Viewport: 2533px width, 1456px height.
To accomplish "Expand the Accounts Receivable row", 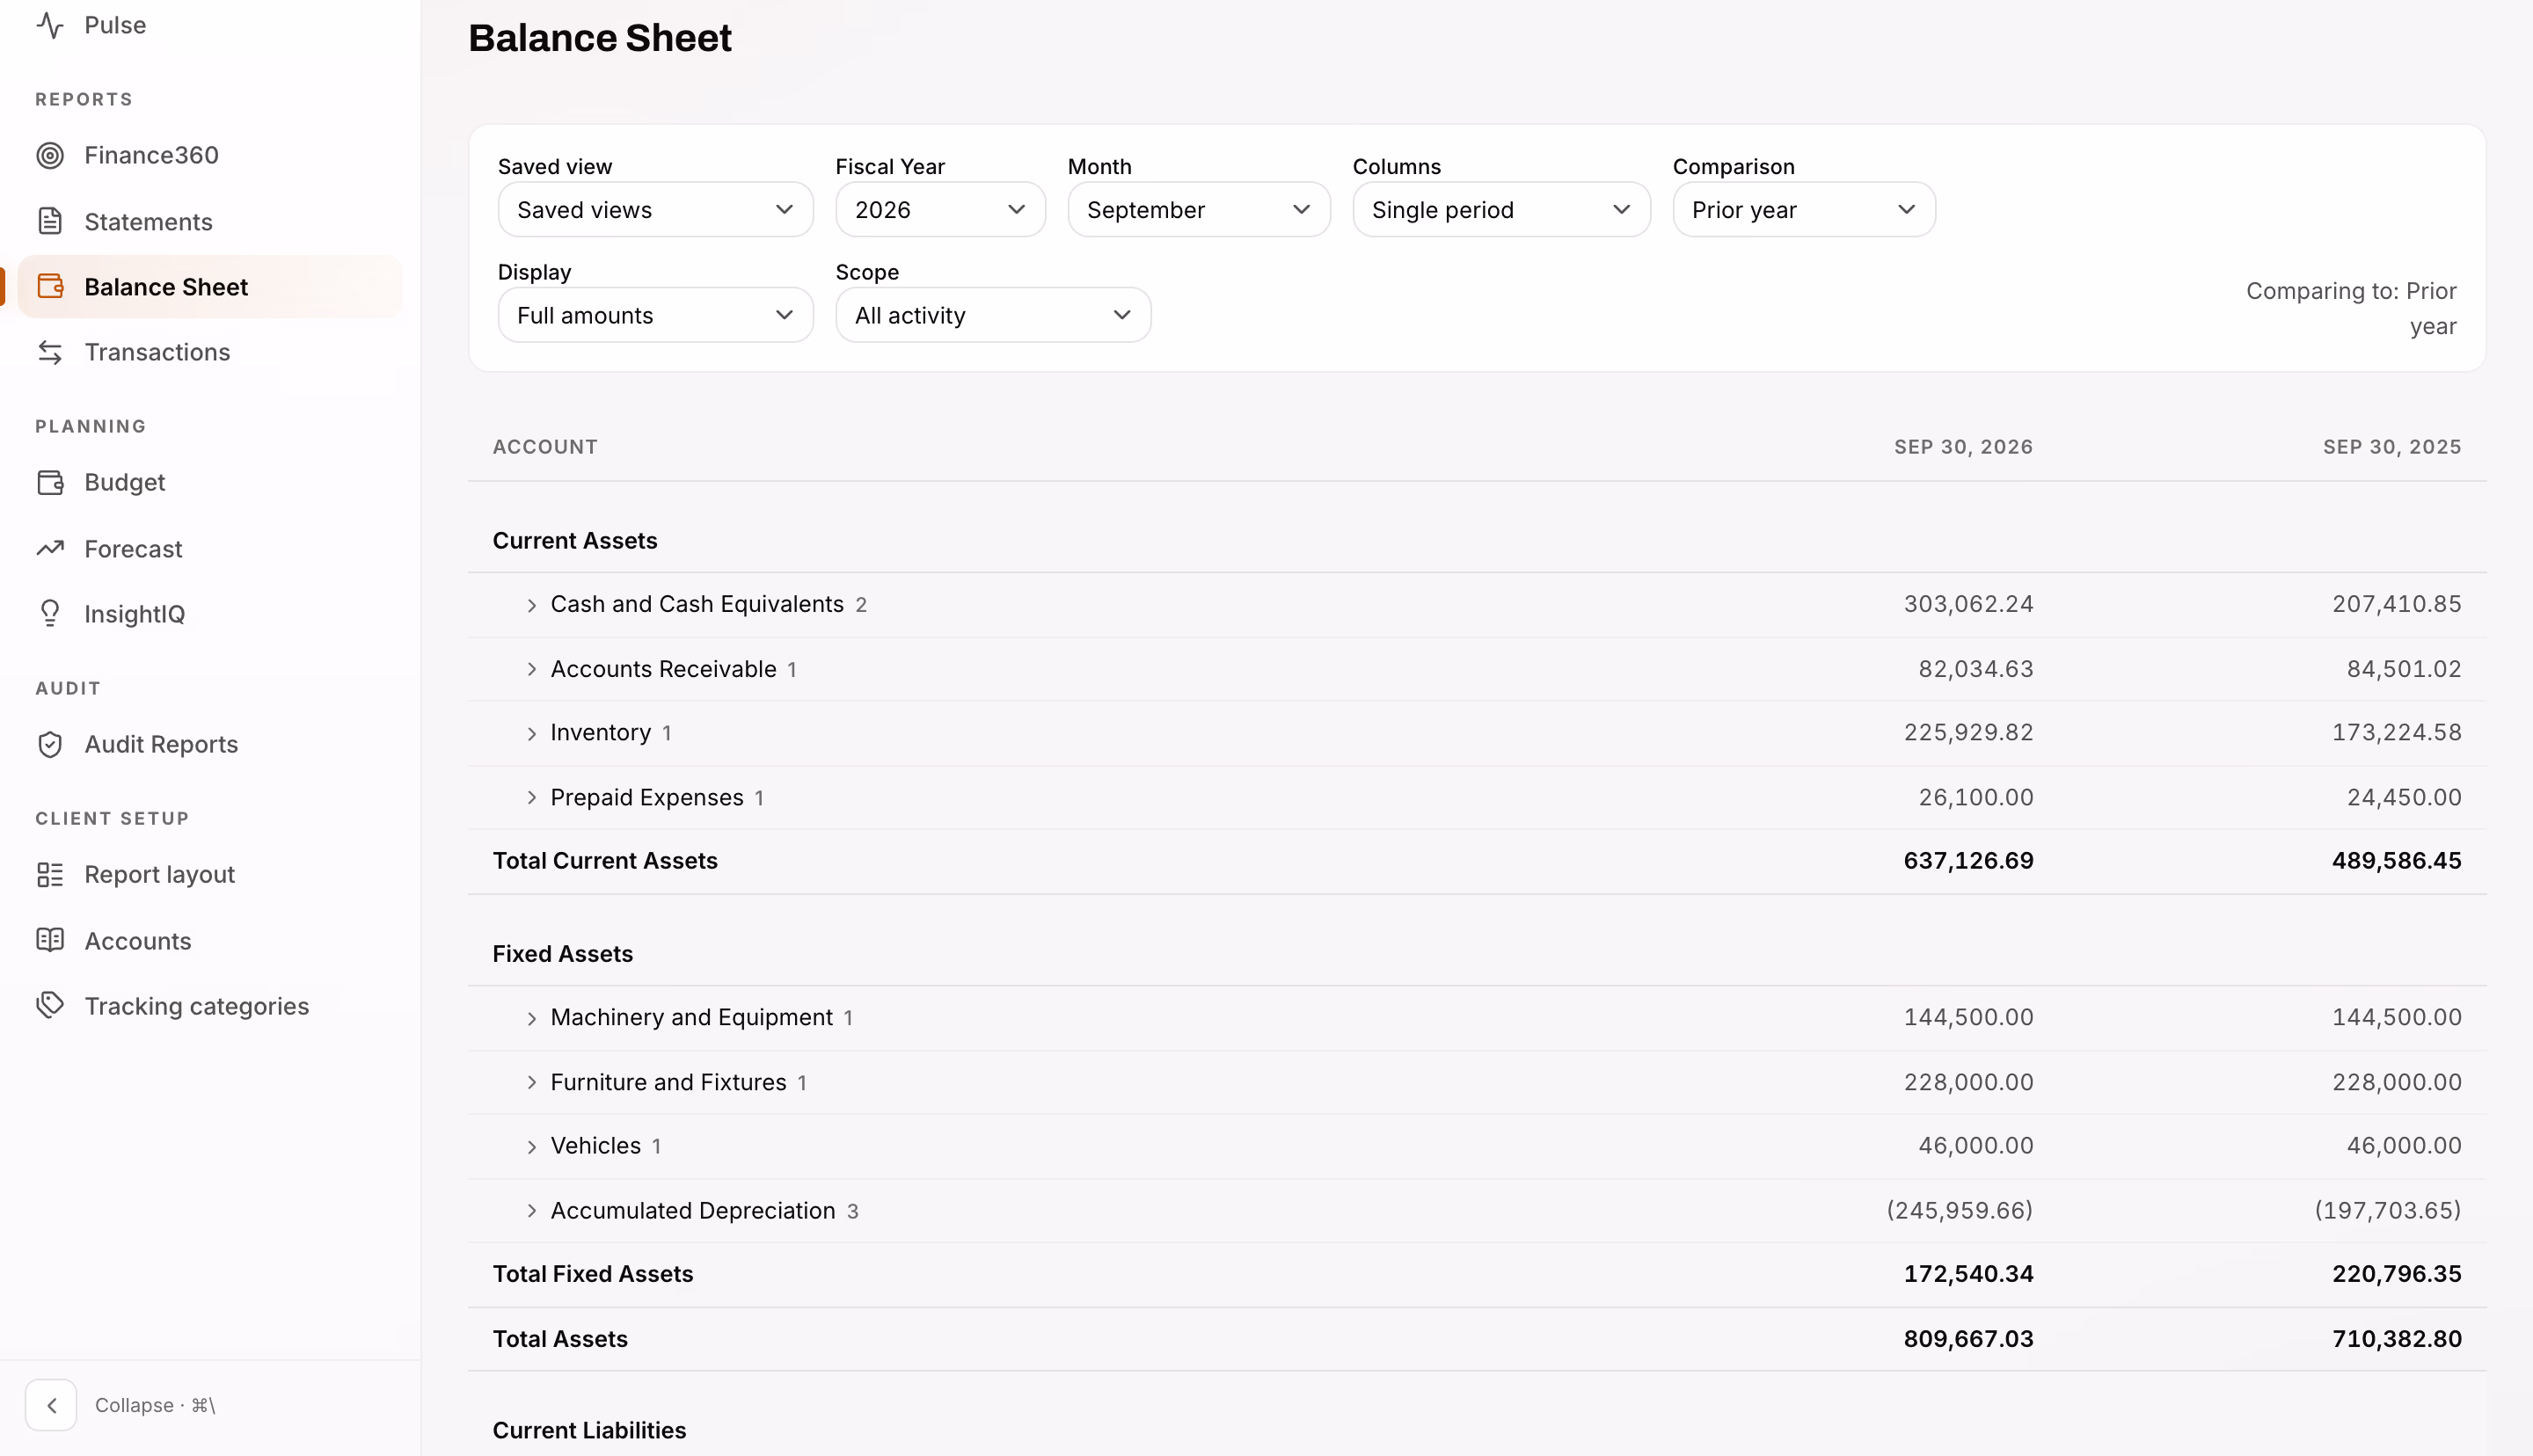I will click(x=532, y=669).
